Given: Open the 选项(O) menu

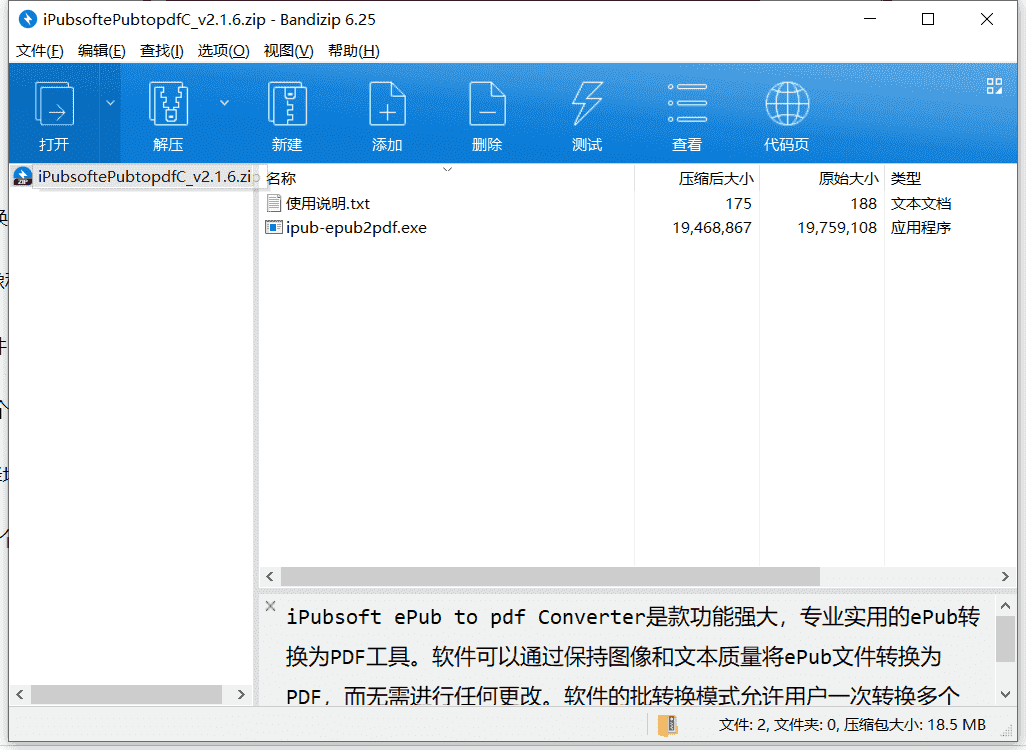Looking at the screenshot, I should click(x=224, y=51).
